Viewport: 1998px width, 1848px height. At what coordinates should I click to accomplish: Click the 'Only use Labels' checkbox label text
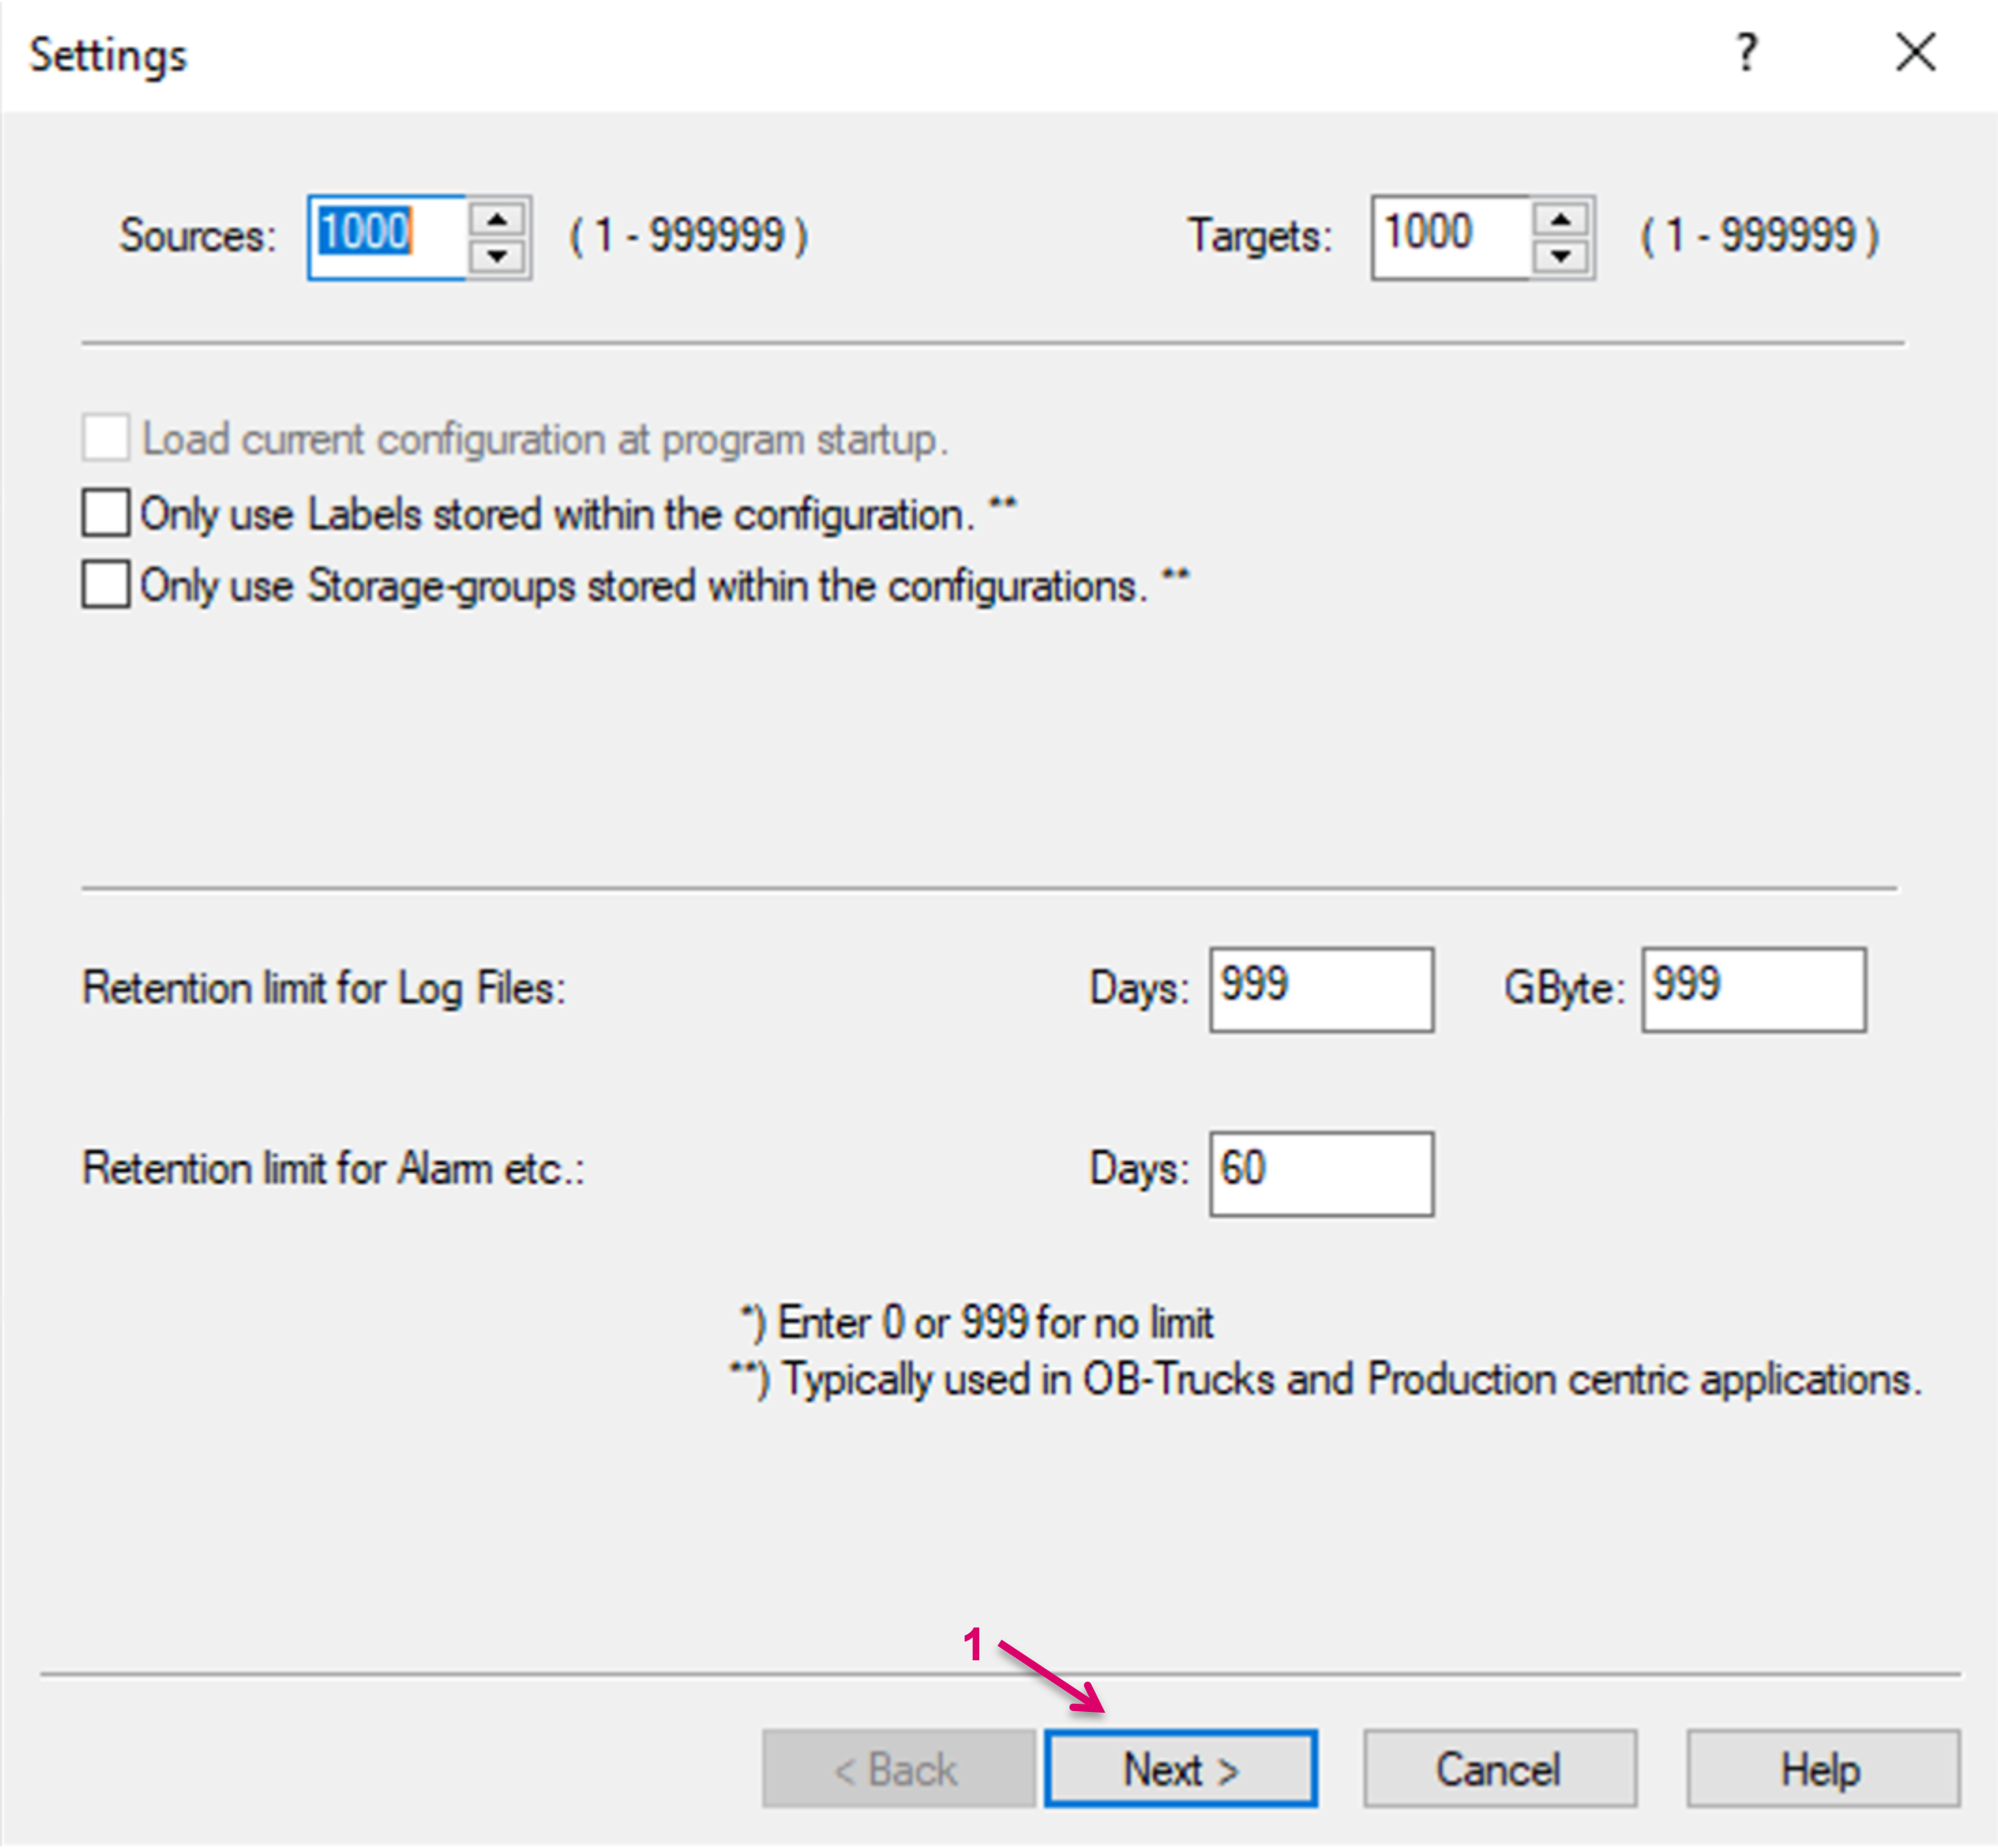click(556, 514)
